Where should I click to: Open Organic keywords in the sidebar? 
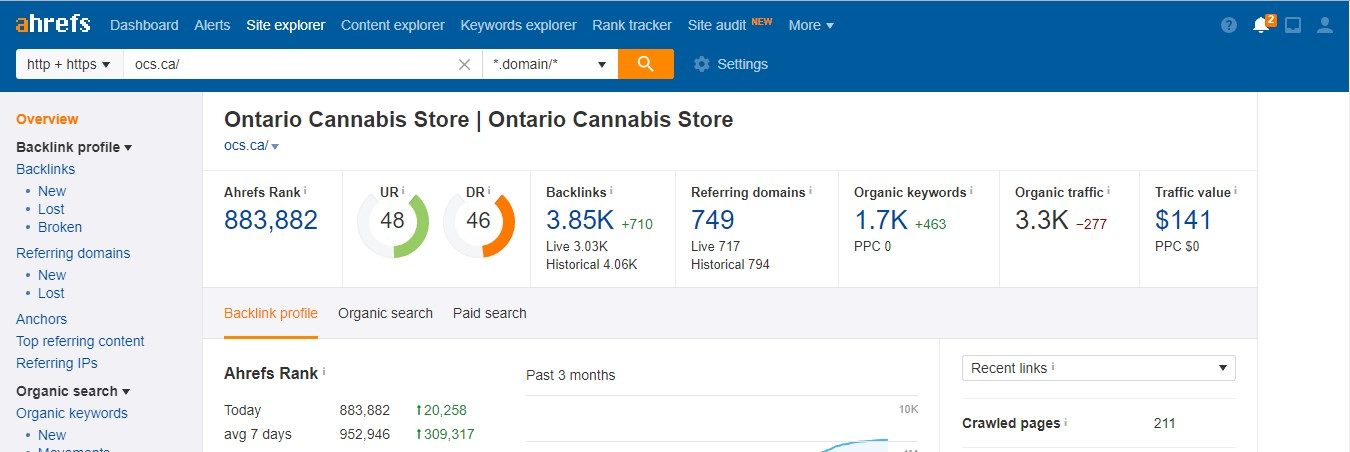coord(72,413)
